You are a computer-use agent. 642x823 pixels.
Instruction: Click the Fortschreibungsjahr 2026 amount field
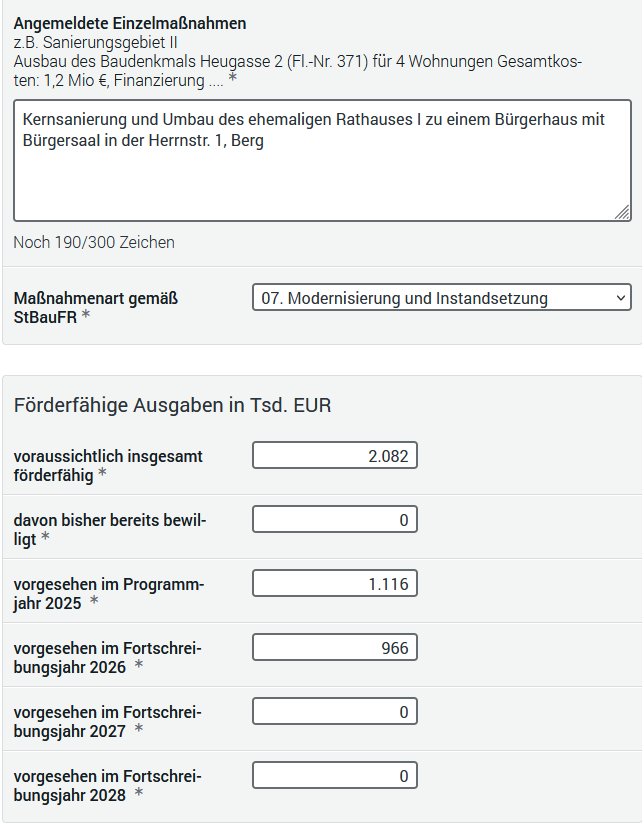click(335, 647)
